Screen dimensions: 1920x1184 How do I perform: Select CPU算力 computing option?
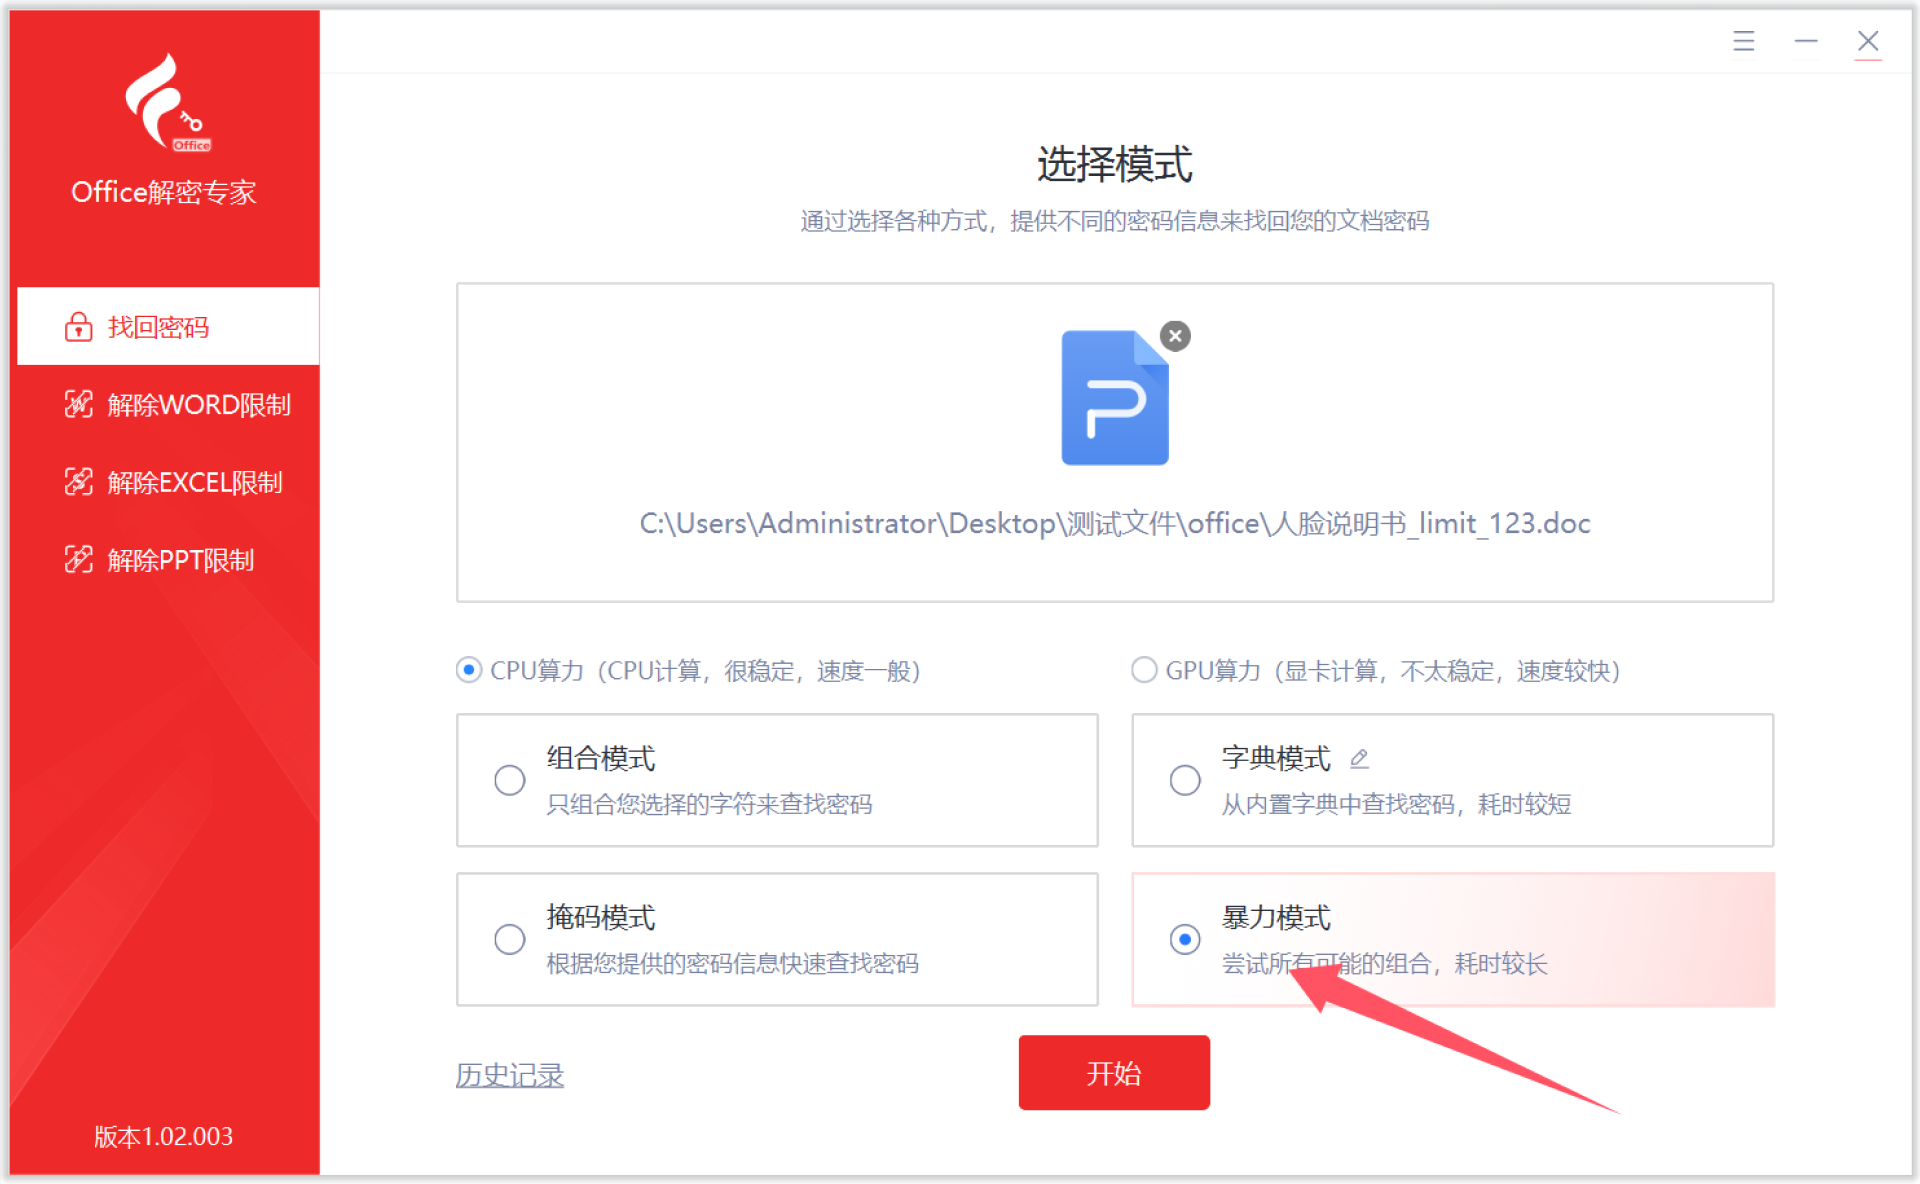(x=468, y=670)
